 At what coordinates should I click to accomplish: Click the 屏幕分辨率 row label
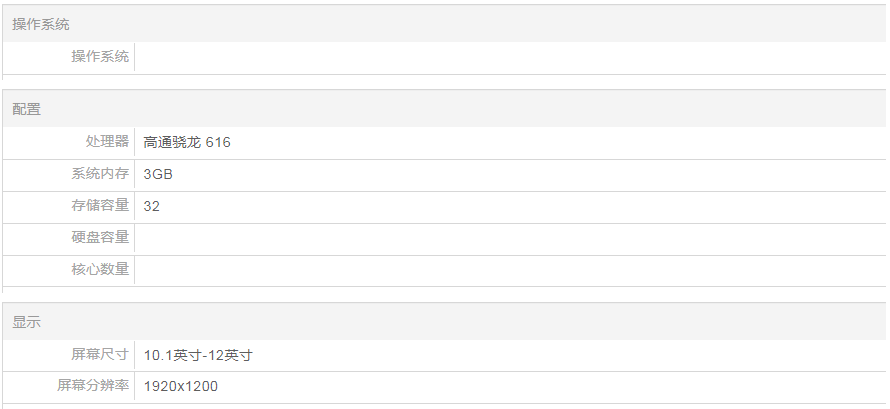pos(93,386)
